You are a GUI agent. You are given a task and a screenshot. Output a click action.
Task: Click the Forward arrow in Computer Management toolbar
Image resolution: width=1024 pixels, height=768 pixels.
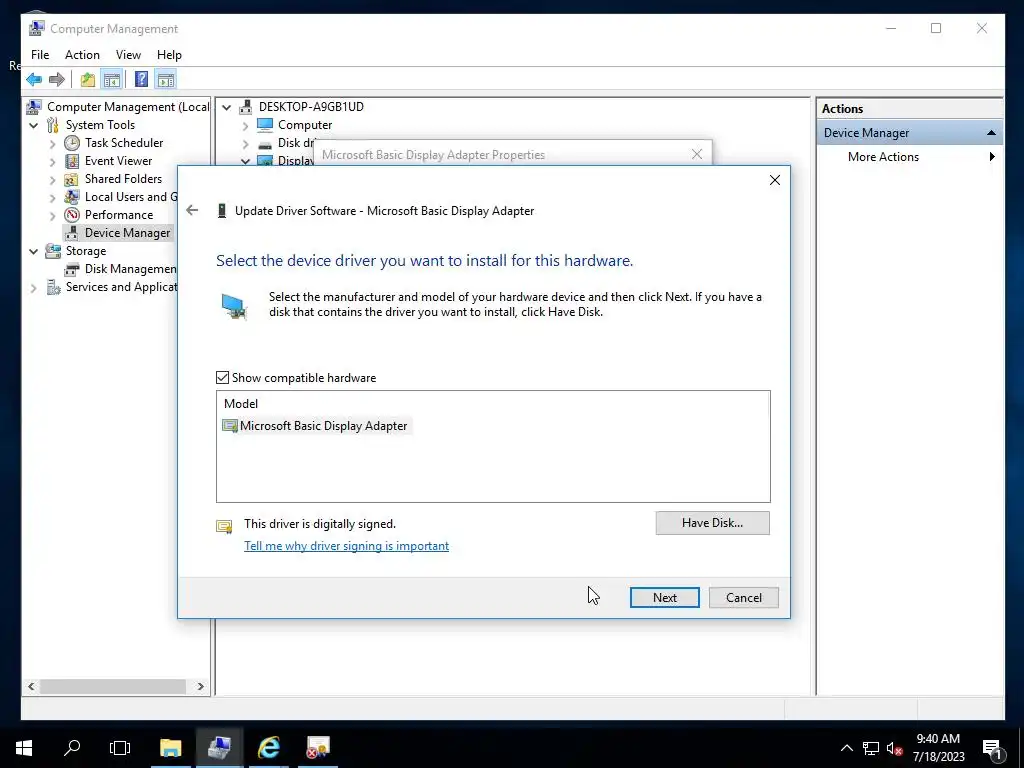57,80
